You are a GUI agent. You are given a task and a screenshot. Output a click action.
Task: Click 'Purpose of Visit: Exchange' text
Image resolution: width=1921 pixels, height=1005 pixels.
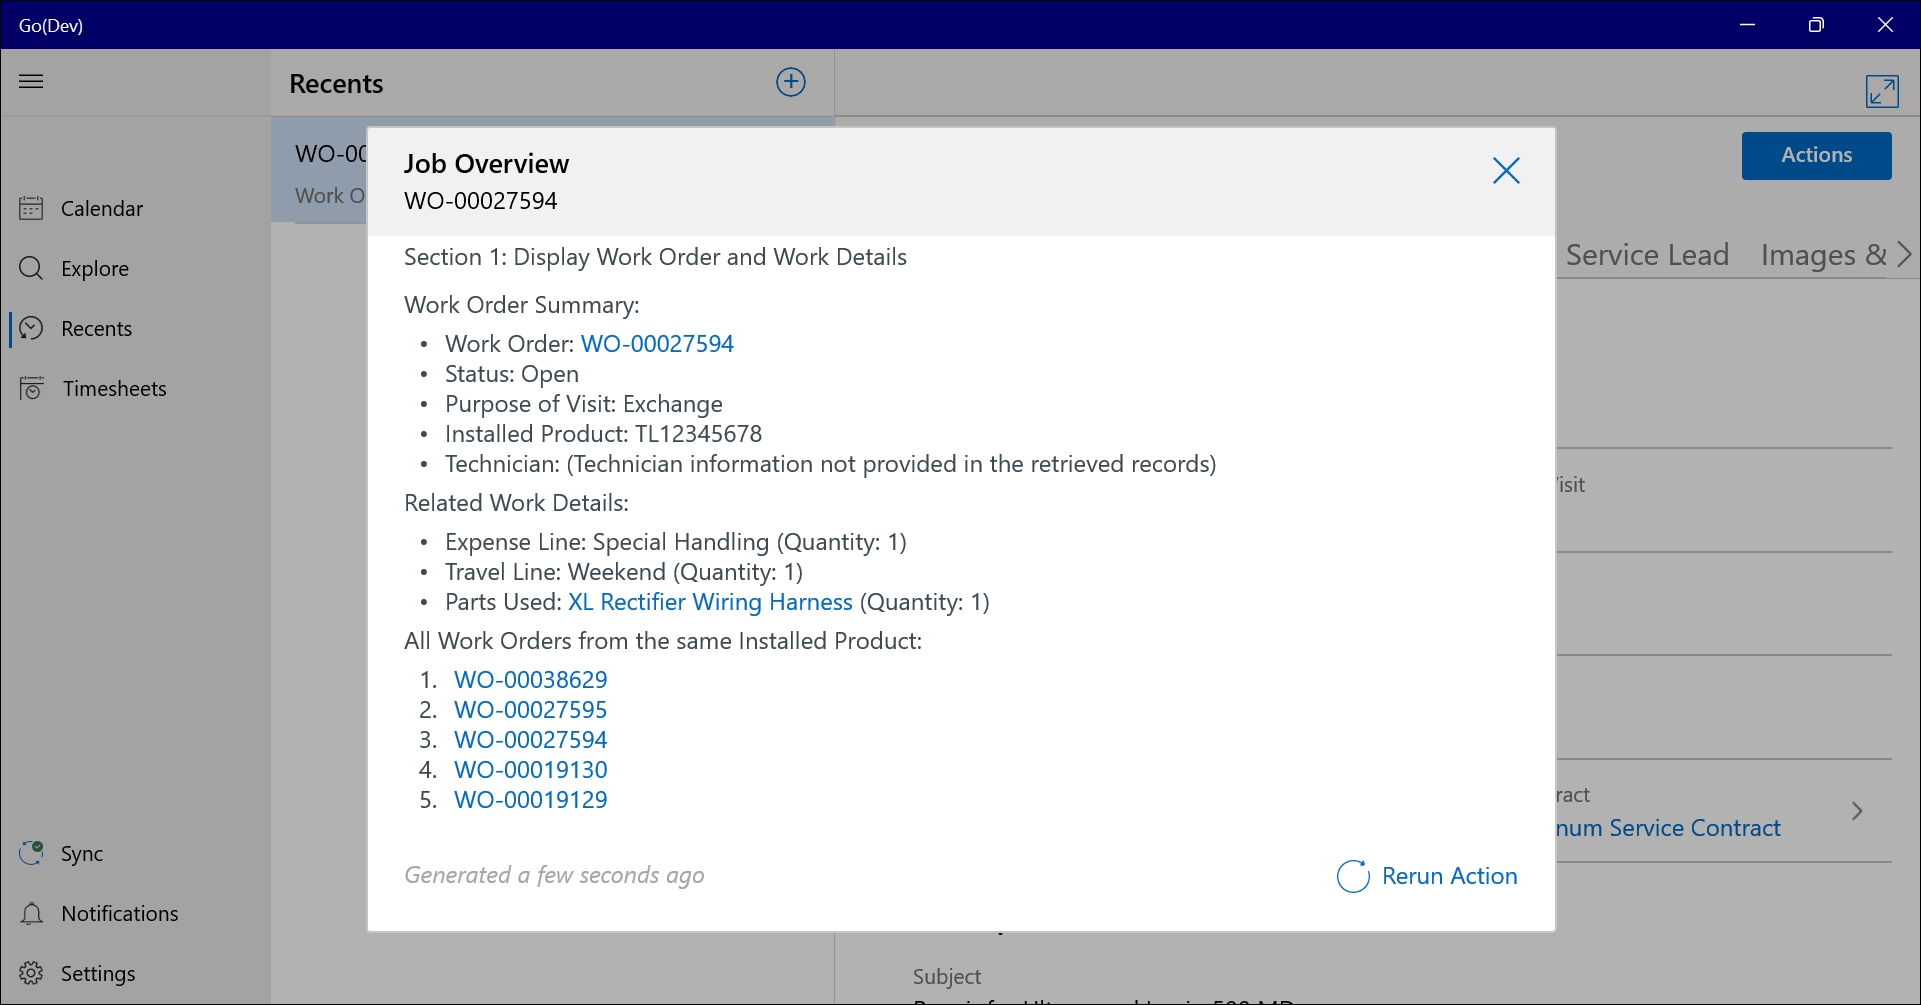(x=584, y=404)
